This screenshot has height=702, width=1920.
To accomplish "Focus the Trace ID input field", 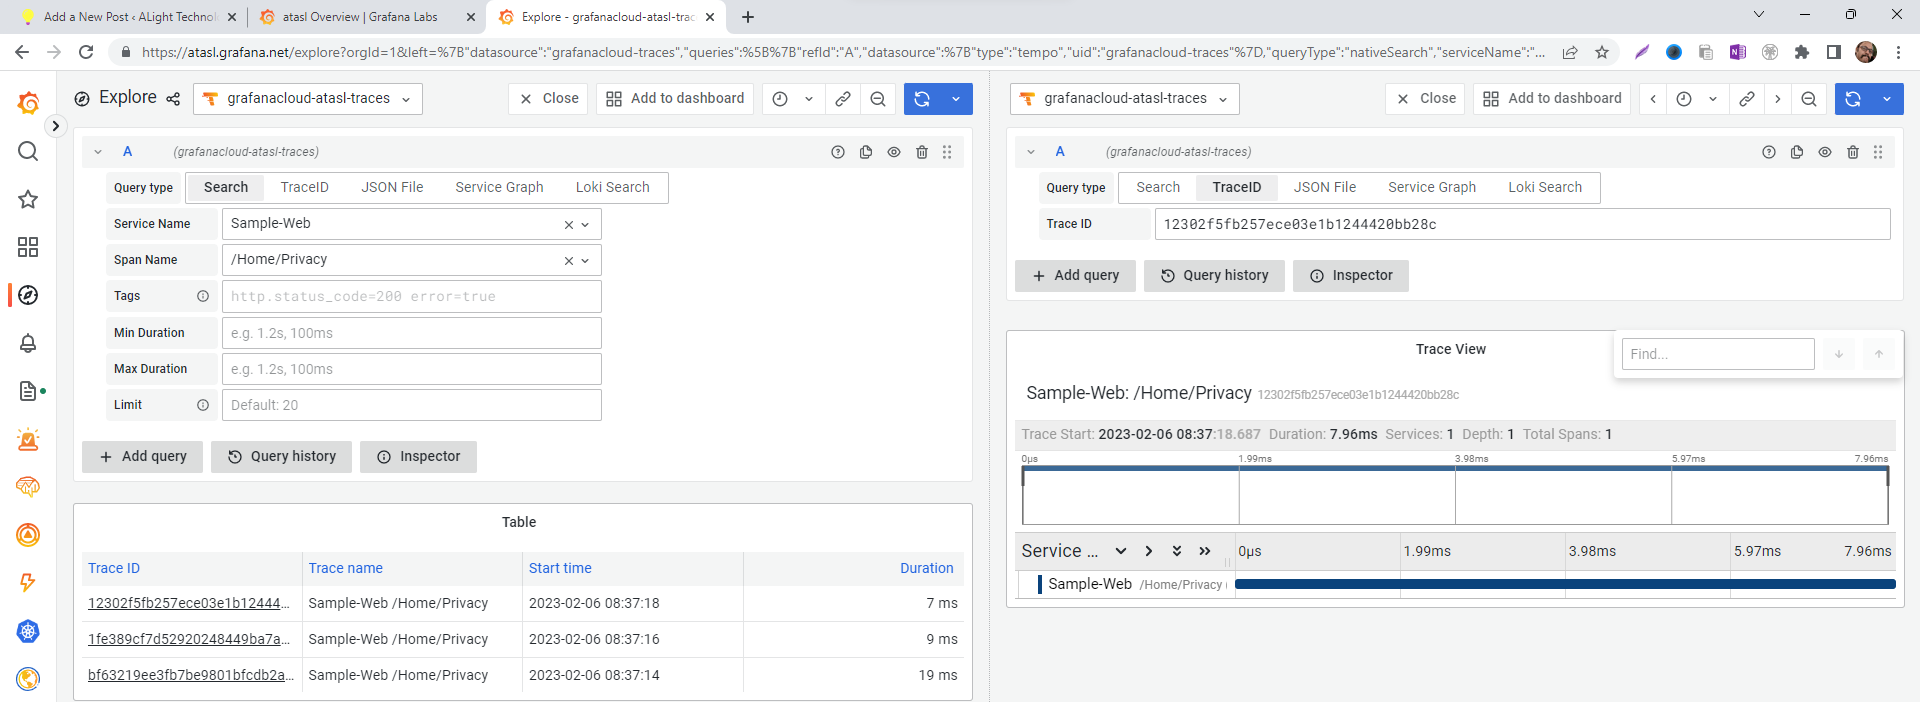I will tap(1522, 224).
